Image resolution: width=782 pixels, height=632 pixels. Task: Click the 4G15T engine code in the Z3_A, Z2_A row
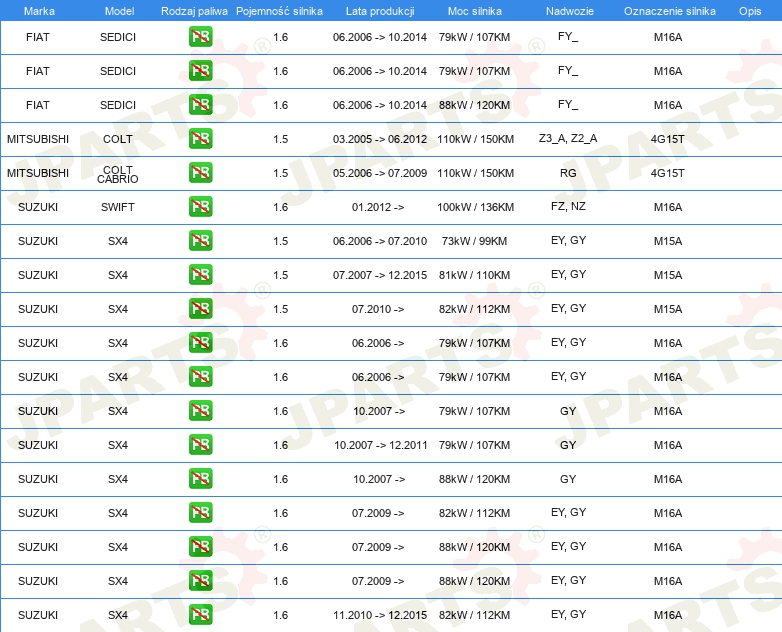coord(668,139)
